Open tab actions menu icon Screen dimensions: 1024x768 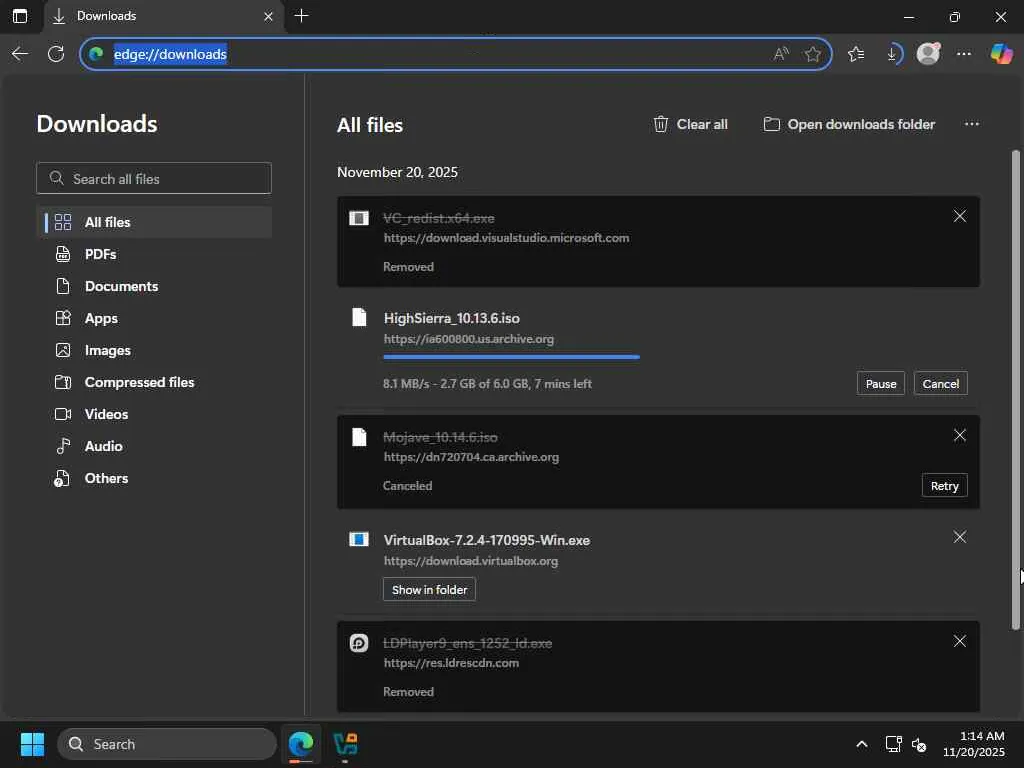(x=20, y=16)
